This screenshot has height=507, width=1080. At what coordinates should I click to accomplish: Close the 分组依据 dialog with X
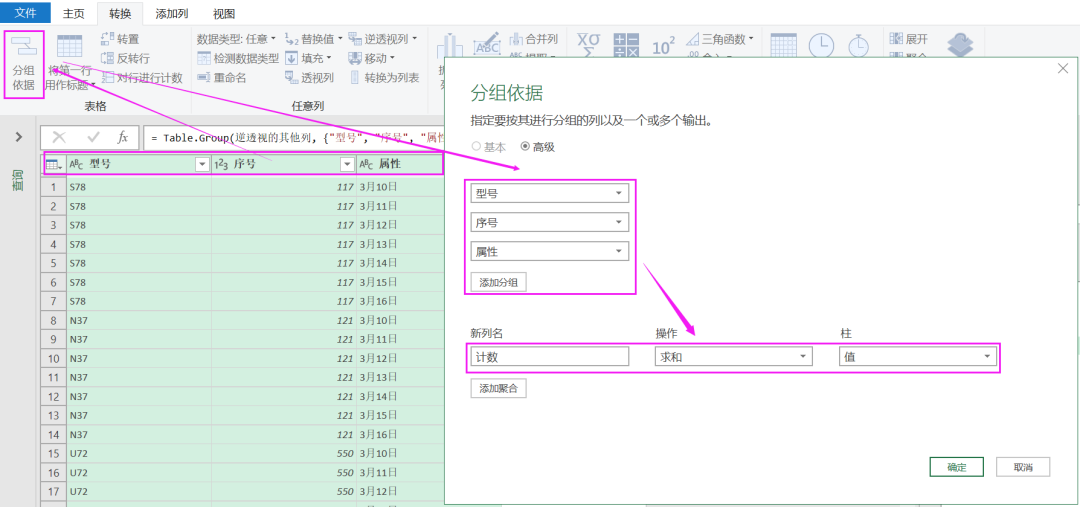pos(1063,69)
